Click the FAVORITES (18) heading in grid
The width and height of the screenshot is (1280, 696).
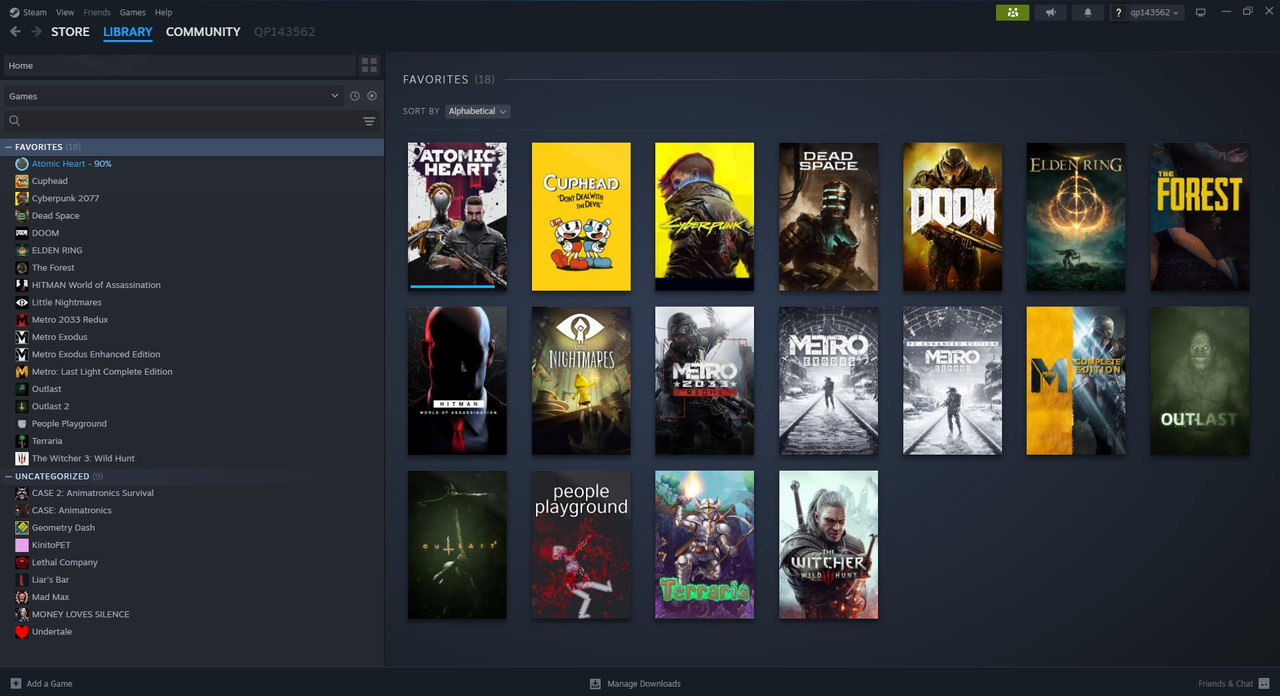[x=449, y=79]
